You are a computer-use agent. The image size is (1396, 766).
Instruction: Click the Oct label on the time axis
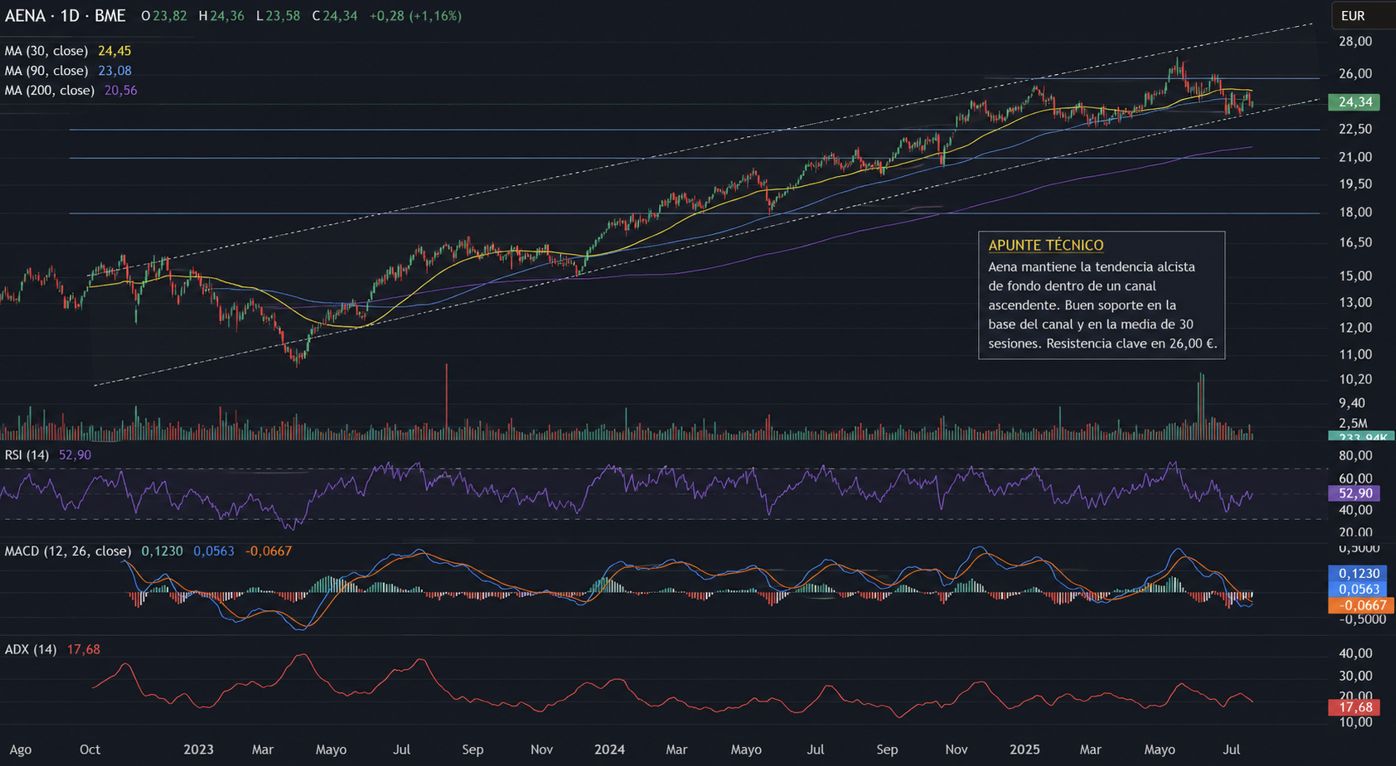point(90,750)
